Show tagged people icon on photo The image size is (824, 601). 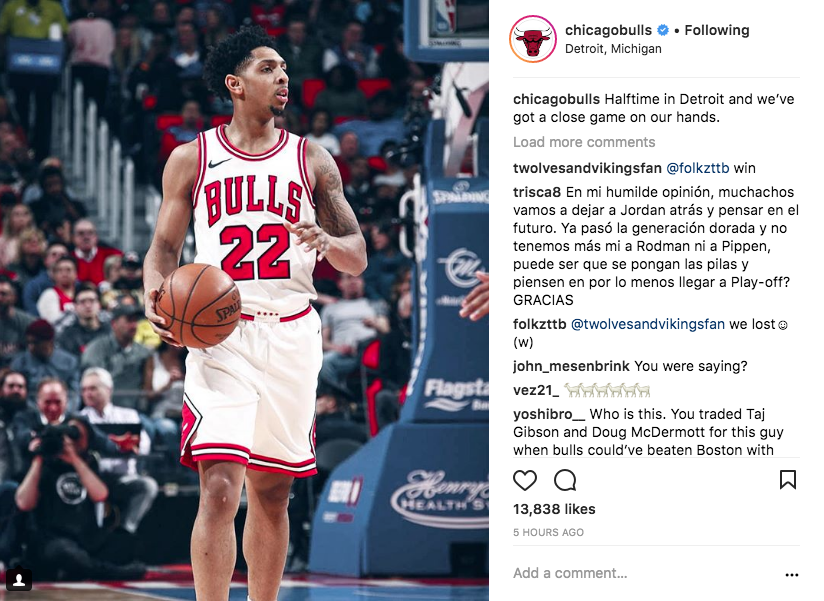click(x=19, y=579)
